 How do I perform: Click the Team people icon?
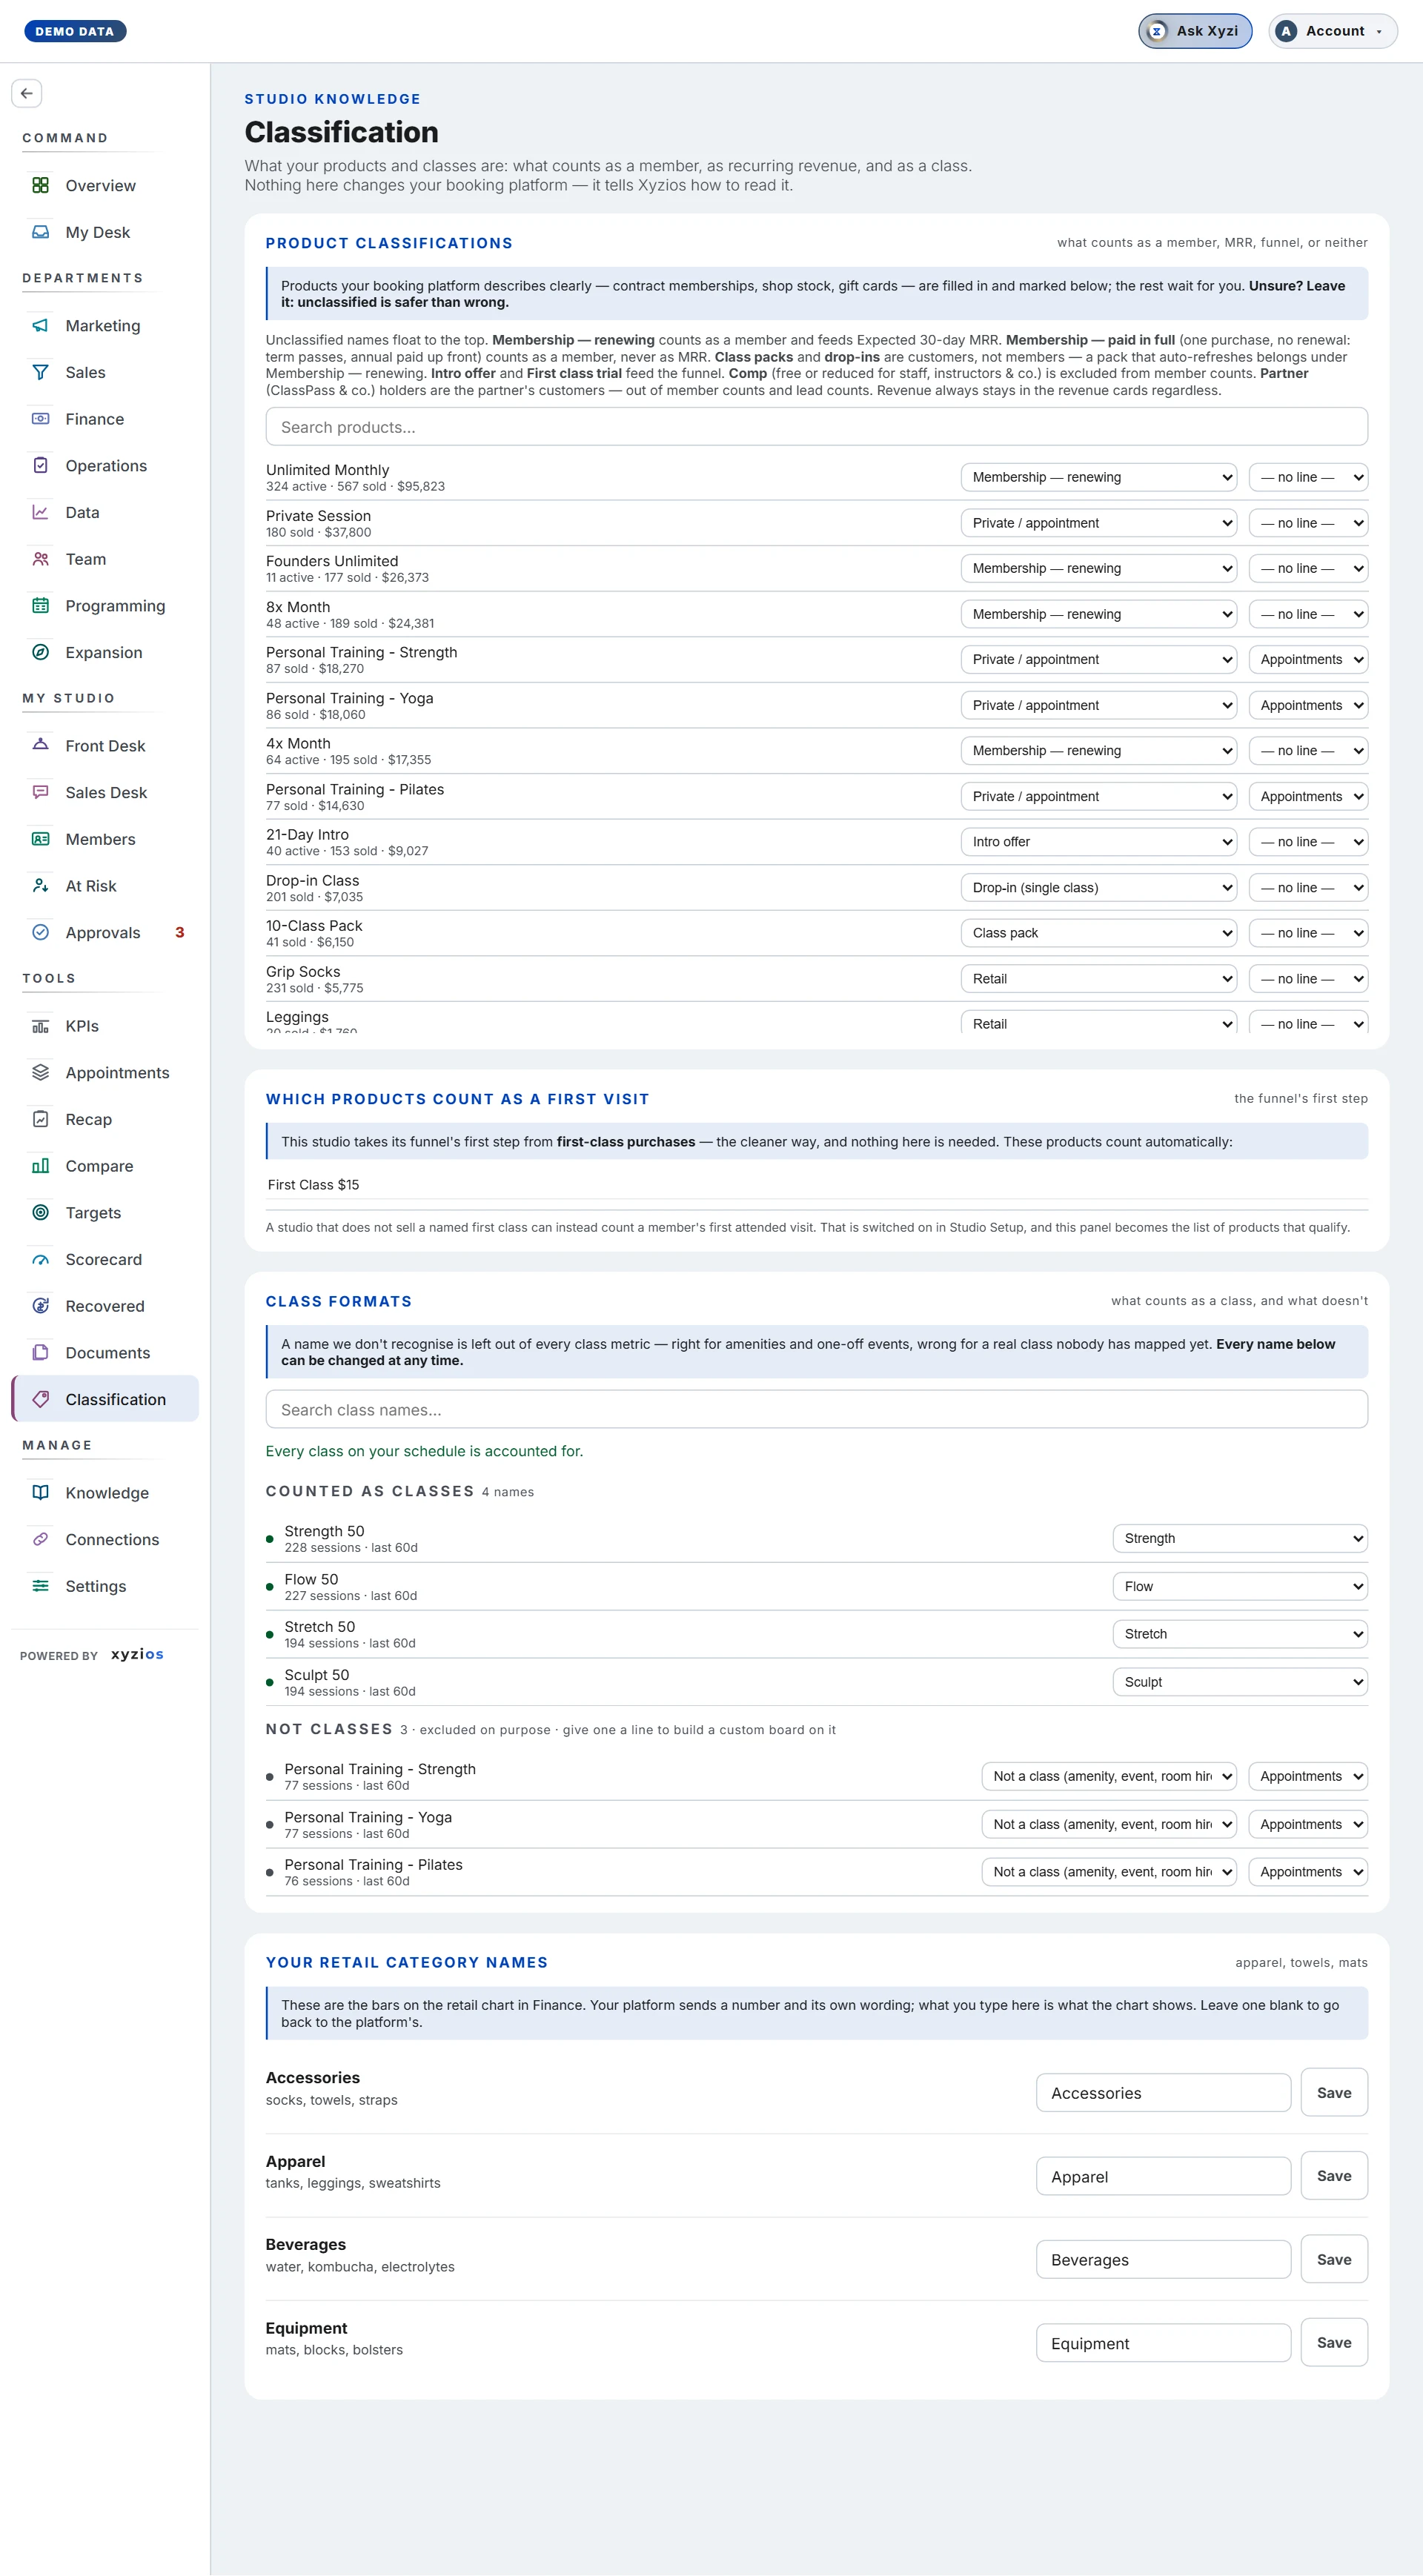coord(40,559)
